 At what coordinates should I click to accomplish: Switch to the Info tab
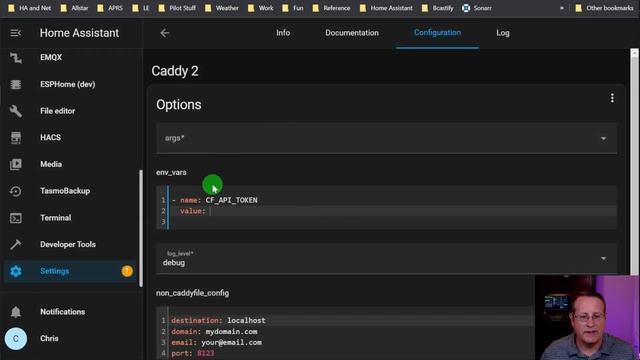click(283, 33)
